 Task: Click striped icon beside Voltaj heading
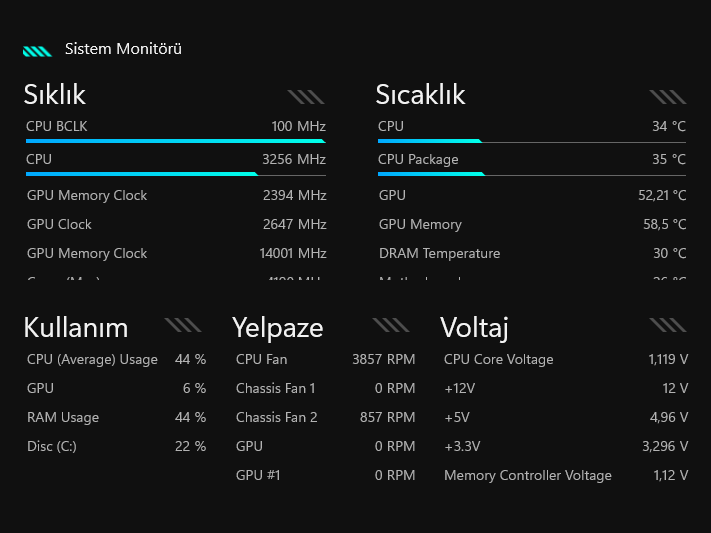tap(667, 325)
